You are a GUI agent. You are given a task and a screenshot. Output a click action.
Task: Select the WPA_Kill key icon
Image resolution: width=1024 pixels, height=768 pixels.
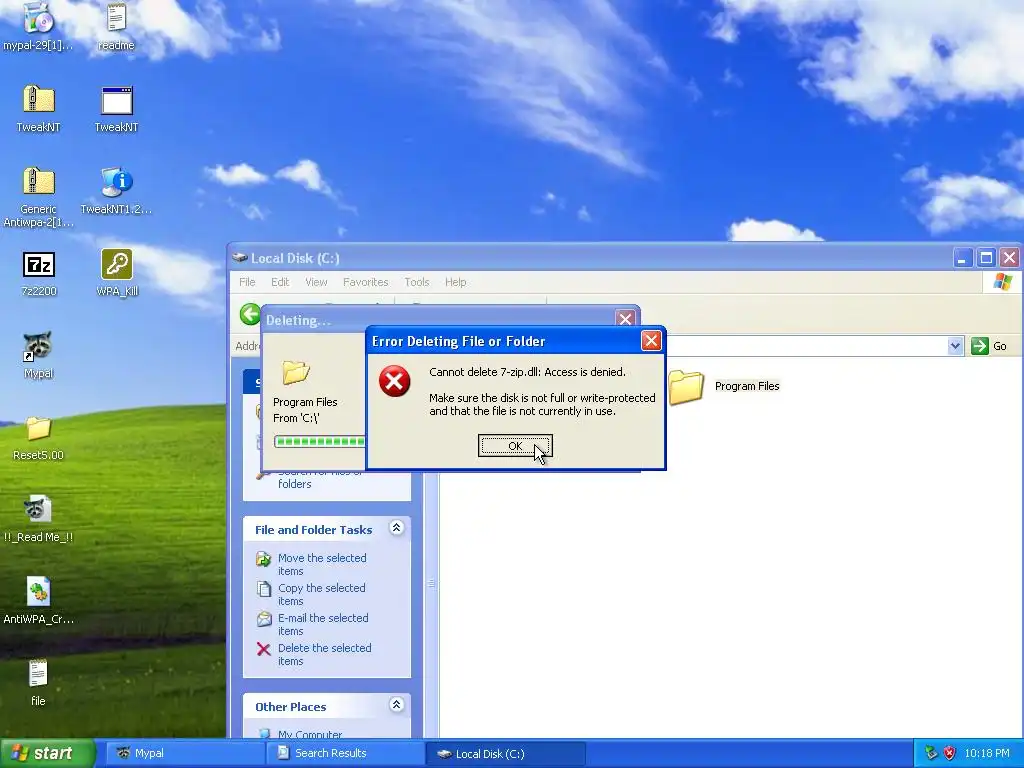click(117, 274)
